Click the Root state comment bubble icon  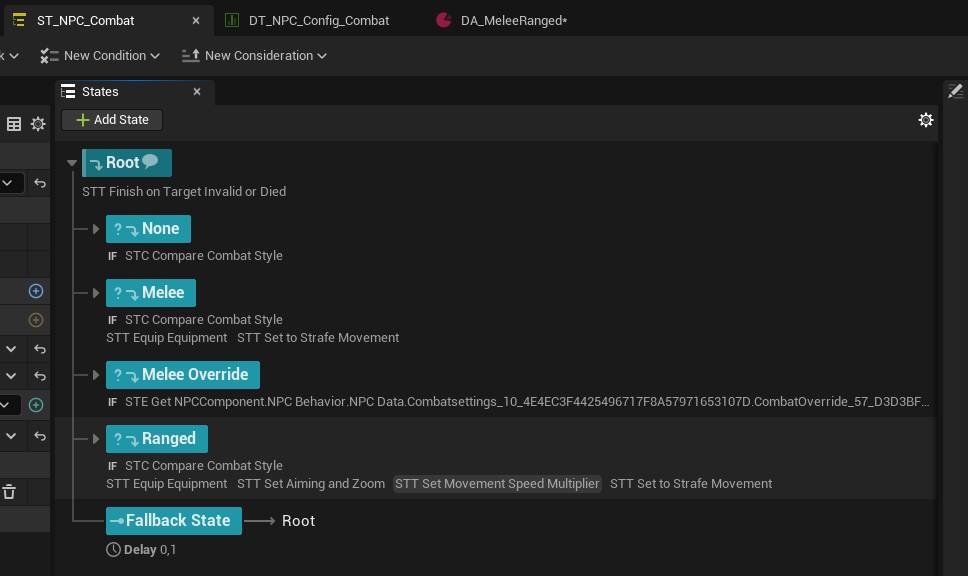pos(151,162)
